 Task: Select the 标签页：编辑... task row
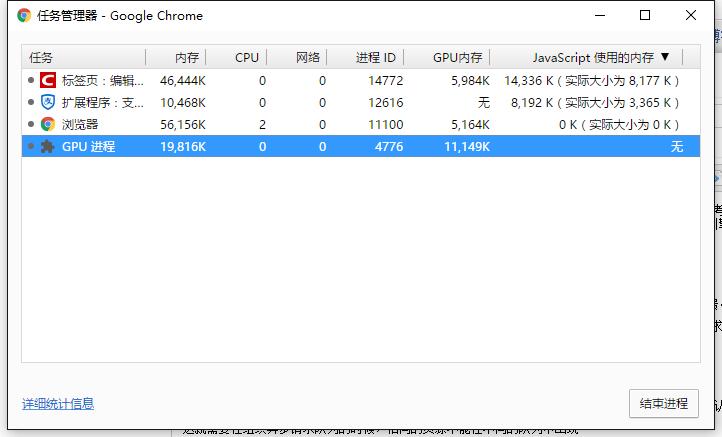361,81
